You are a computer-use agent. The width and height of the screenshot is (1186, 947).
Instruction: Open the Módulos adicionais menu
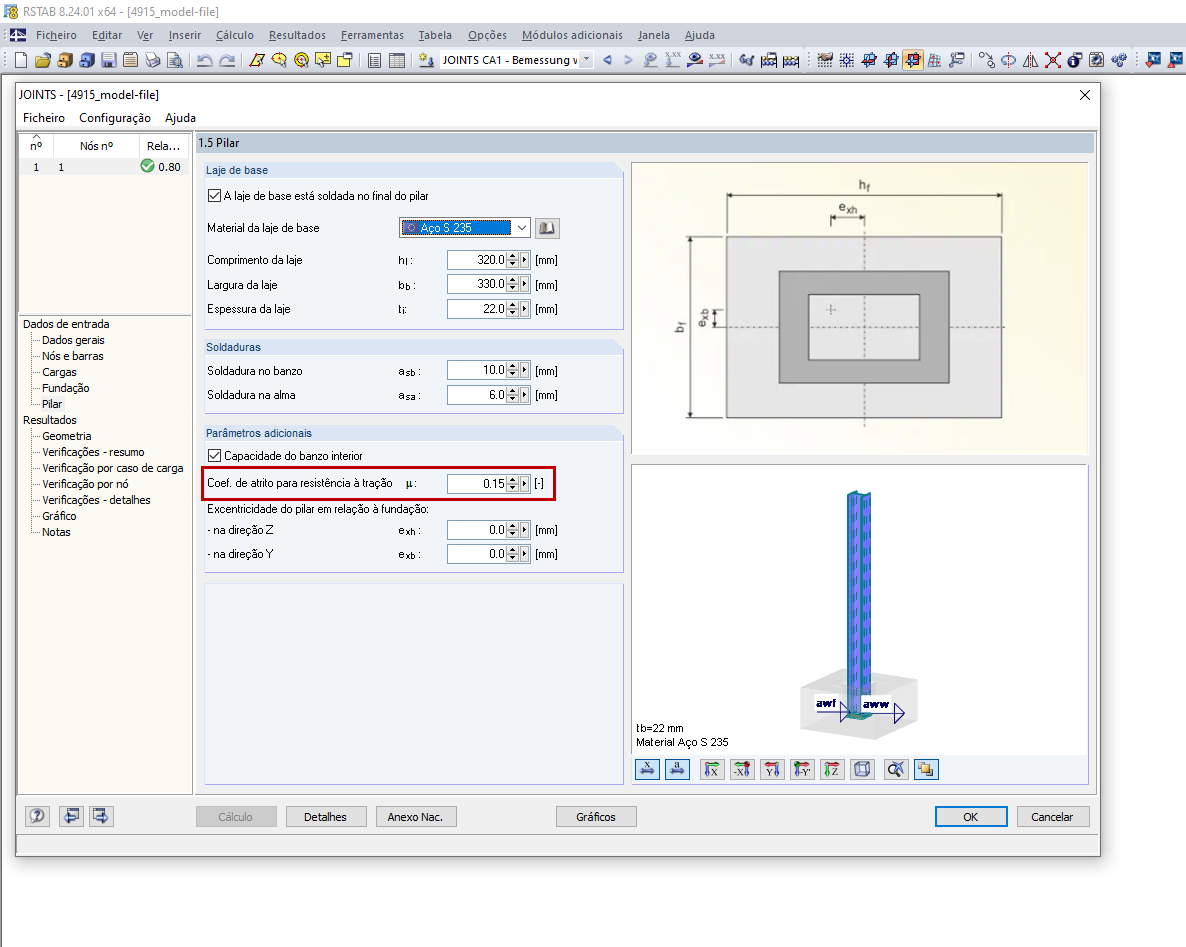click(x=572, y=35)
